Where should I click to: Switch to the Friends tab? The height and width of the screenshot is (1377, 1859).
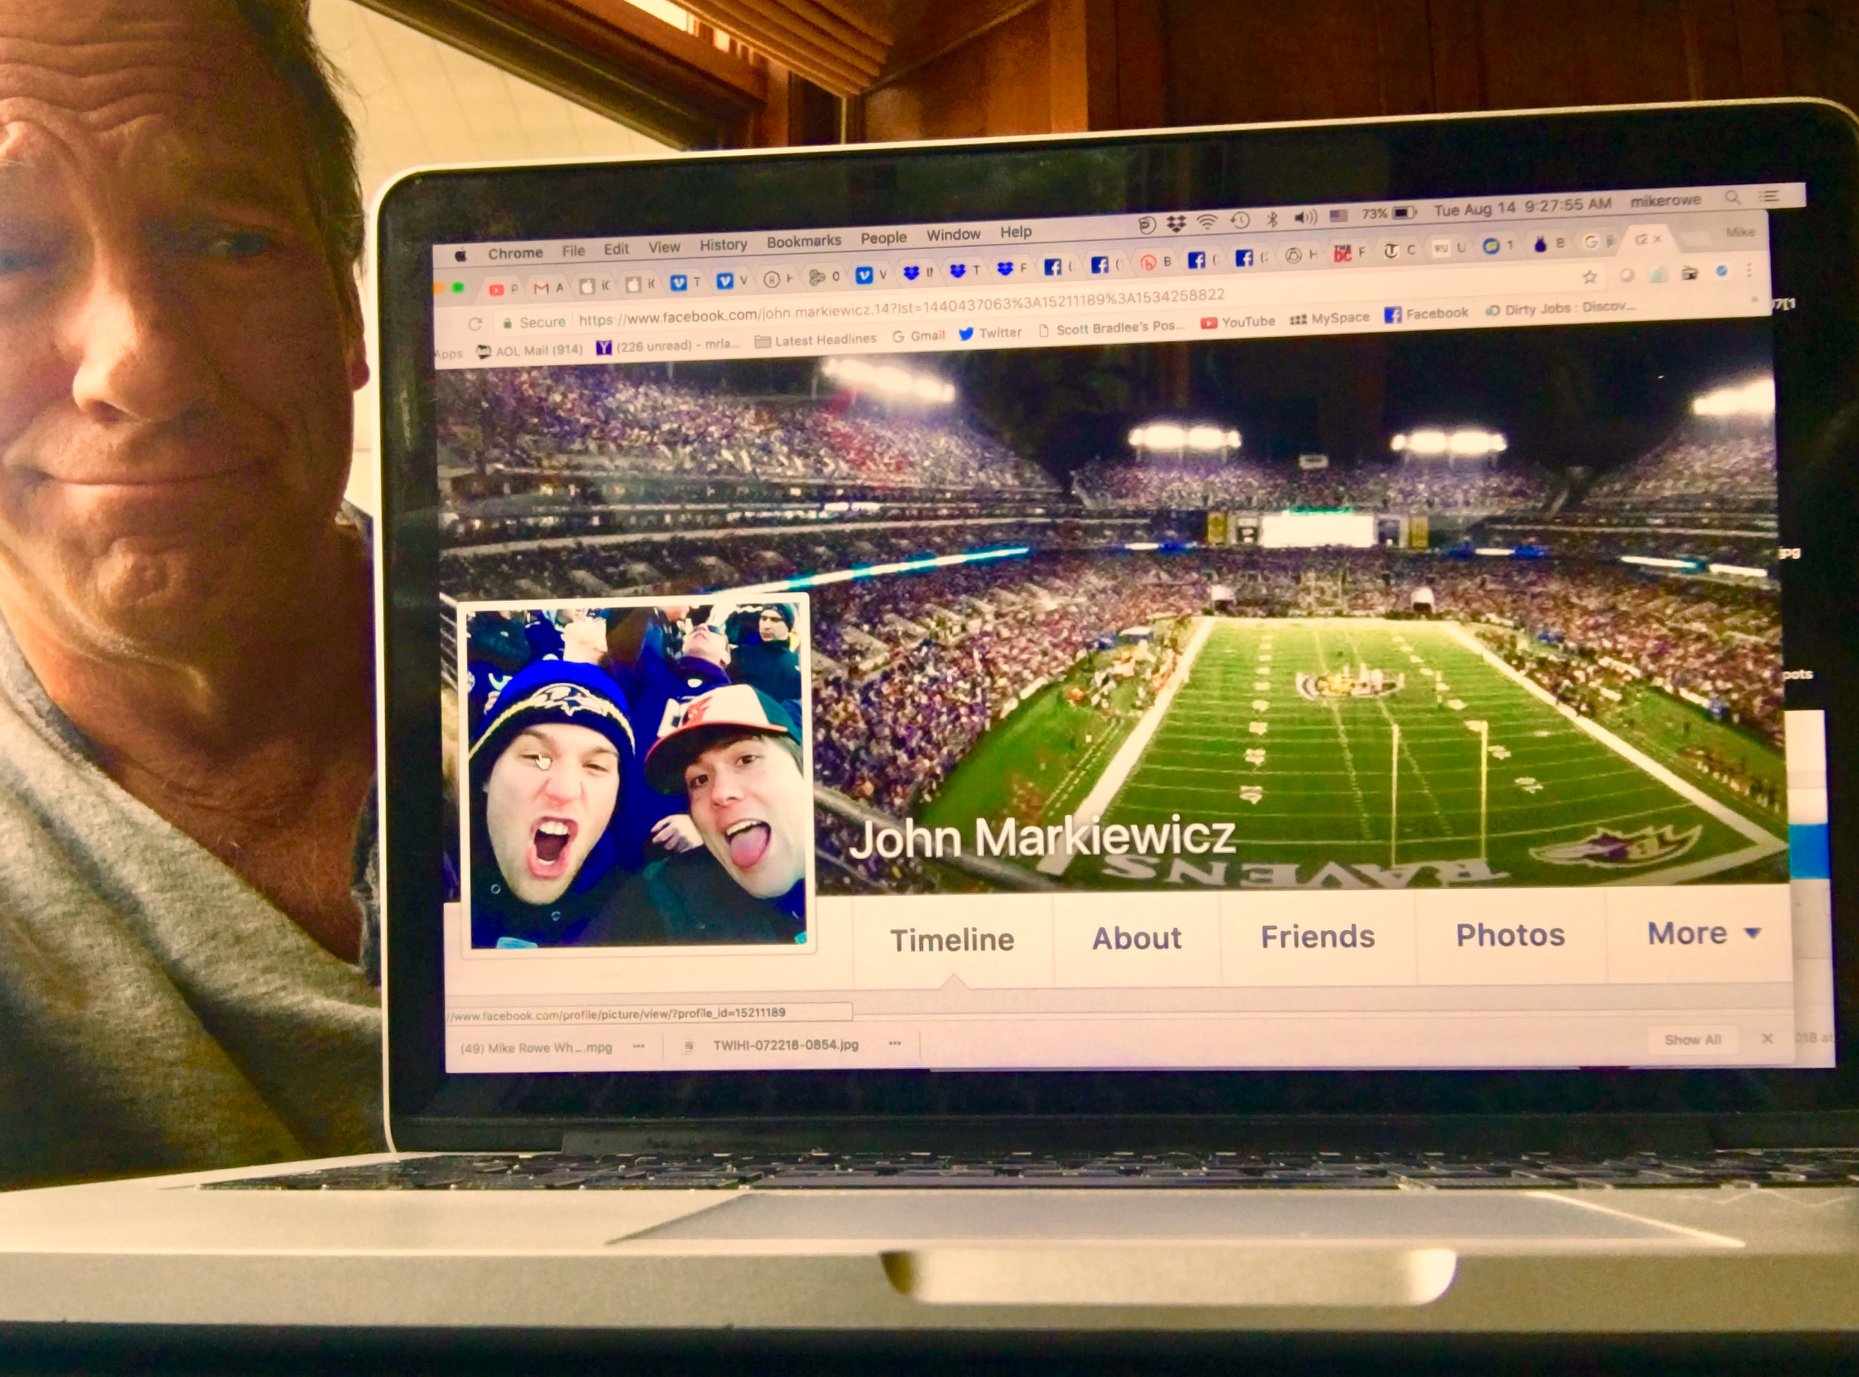point(1317,937)
